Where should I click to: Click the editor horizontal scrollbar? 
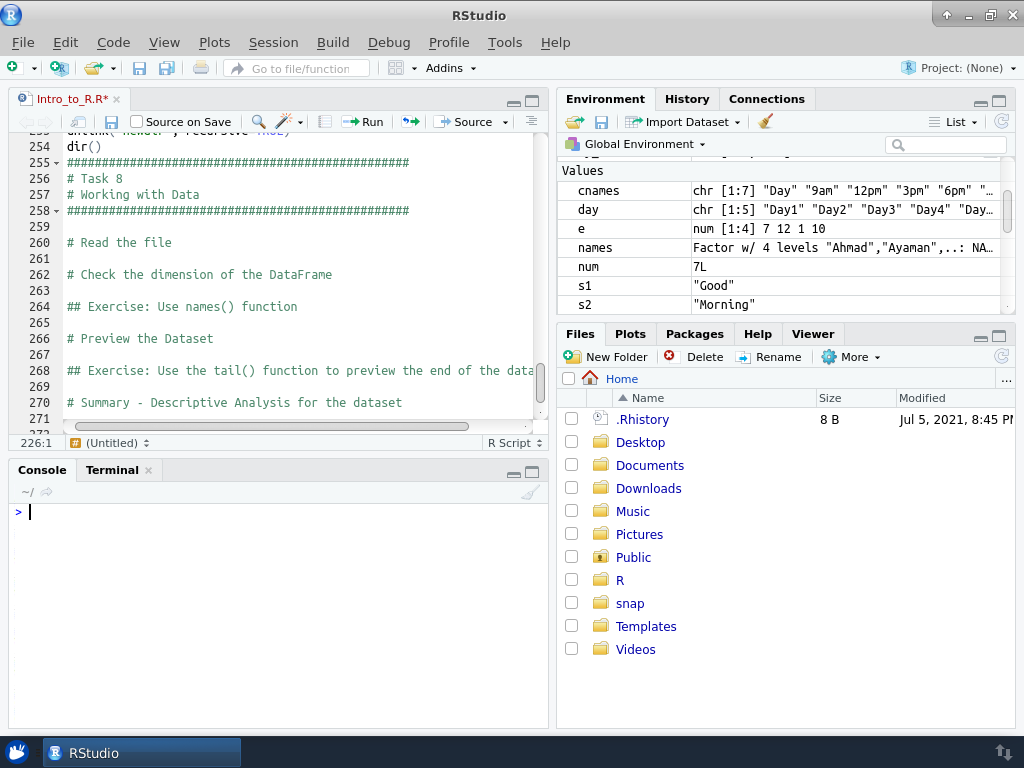[270, 426]
